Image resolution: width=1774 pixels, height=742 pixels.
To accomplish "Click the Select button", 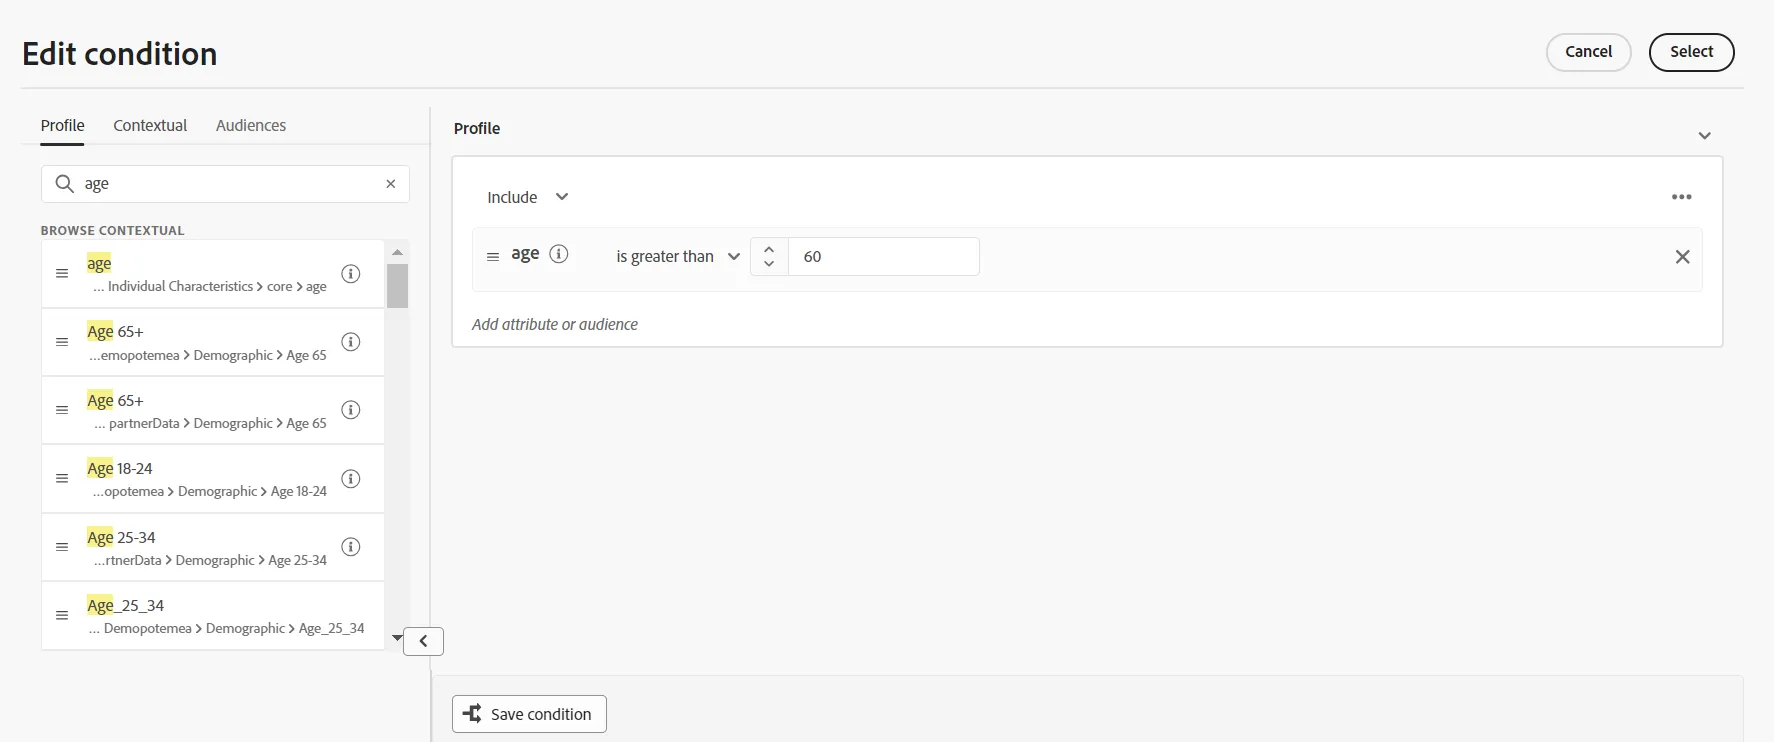I will 1692,52.
